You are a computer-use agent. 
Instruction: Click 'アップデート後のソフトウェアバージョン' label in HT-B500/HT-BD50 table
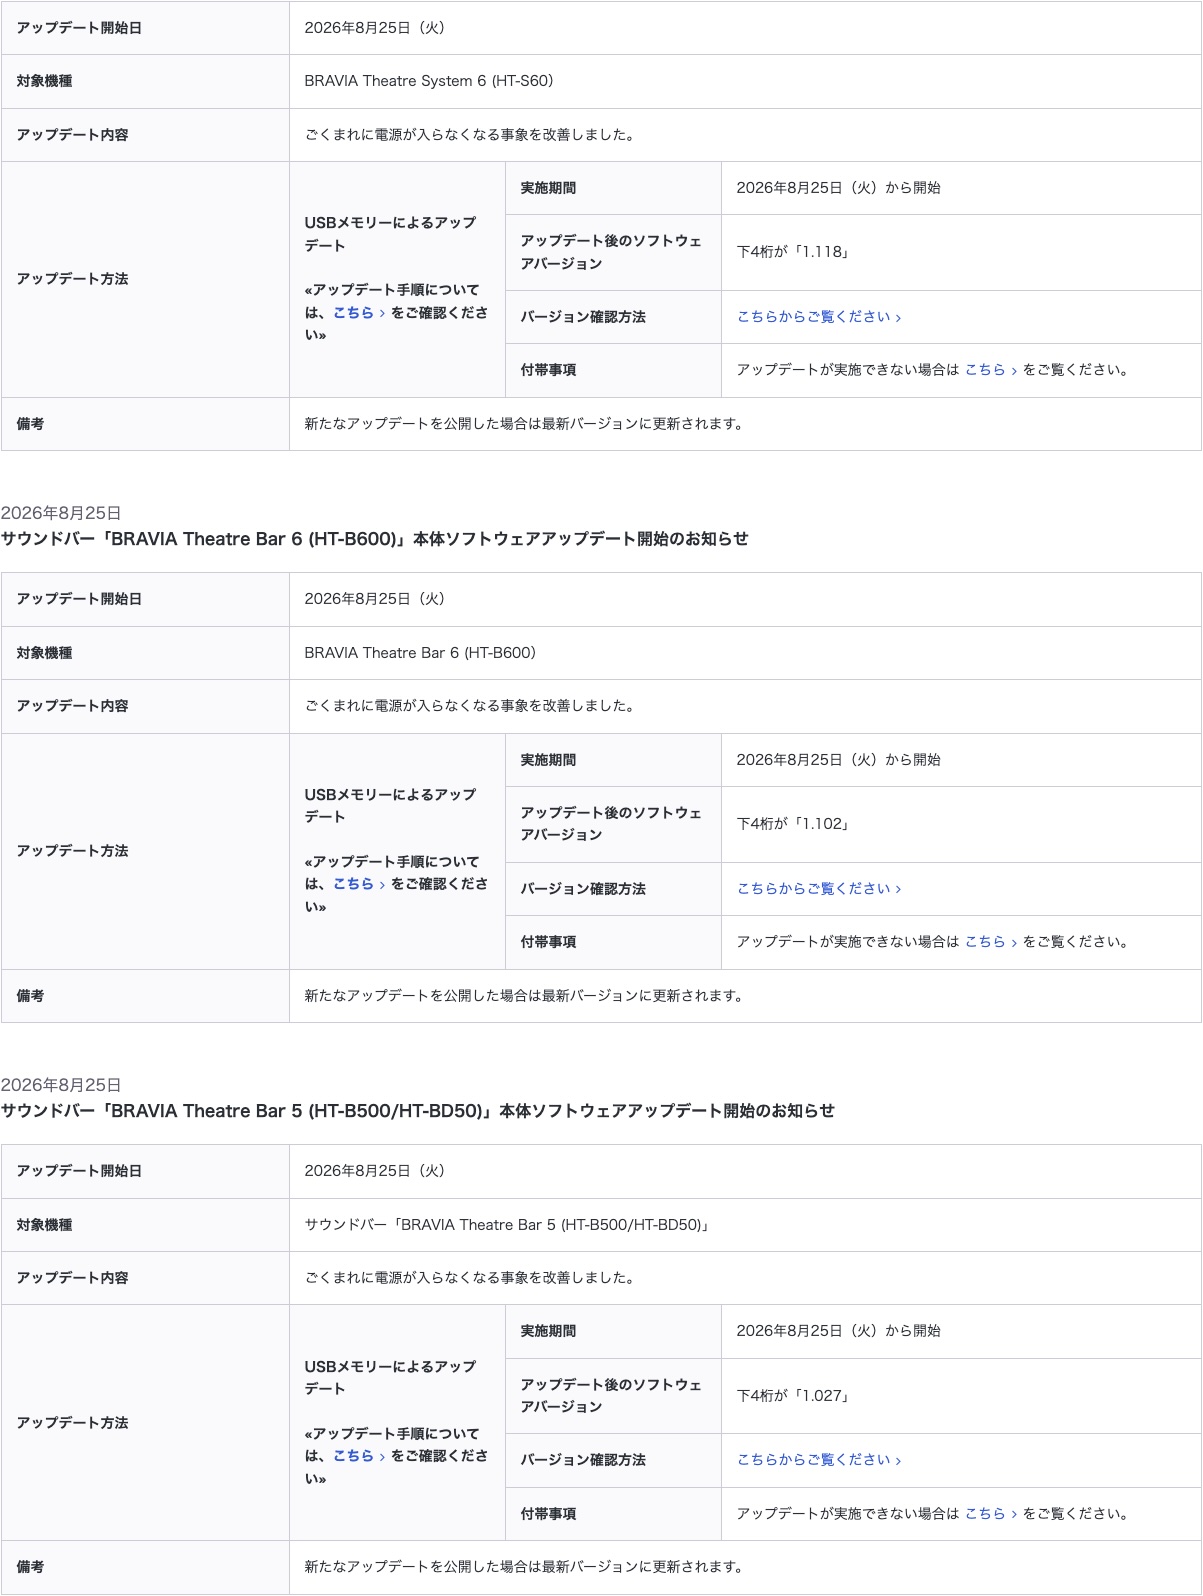coord(611,1396)
